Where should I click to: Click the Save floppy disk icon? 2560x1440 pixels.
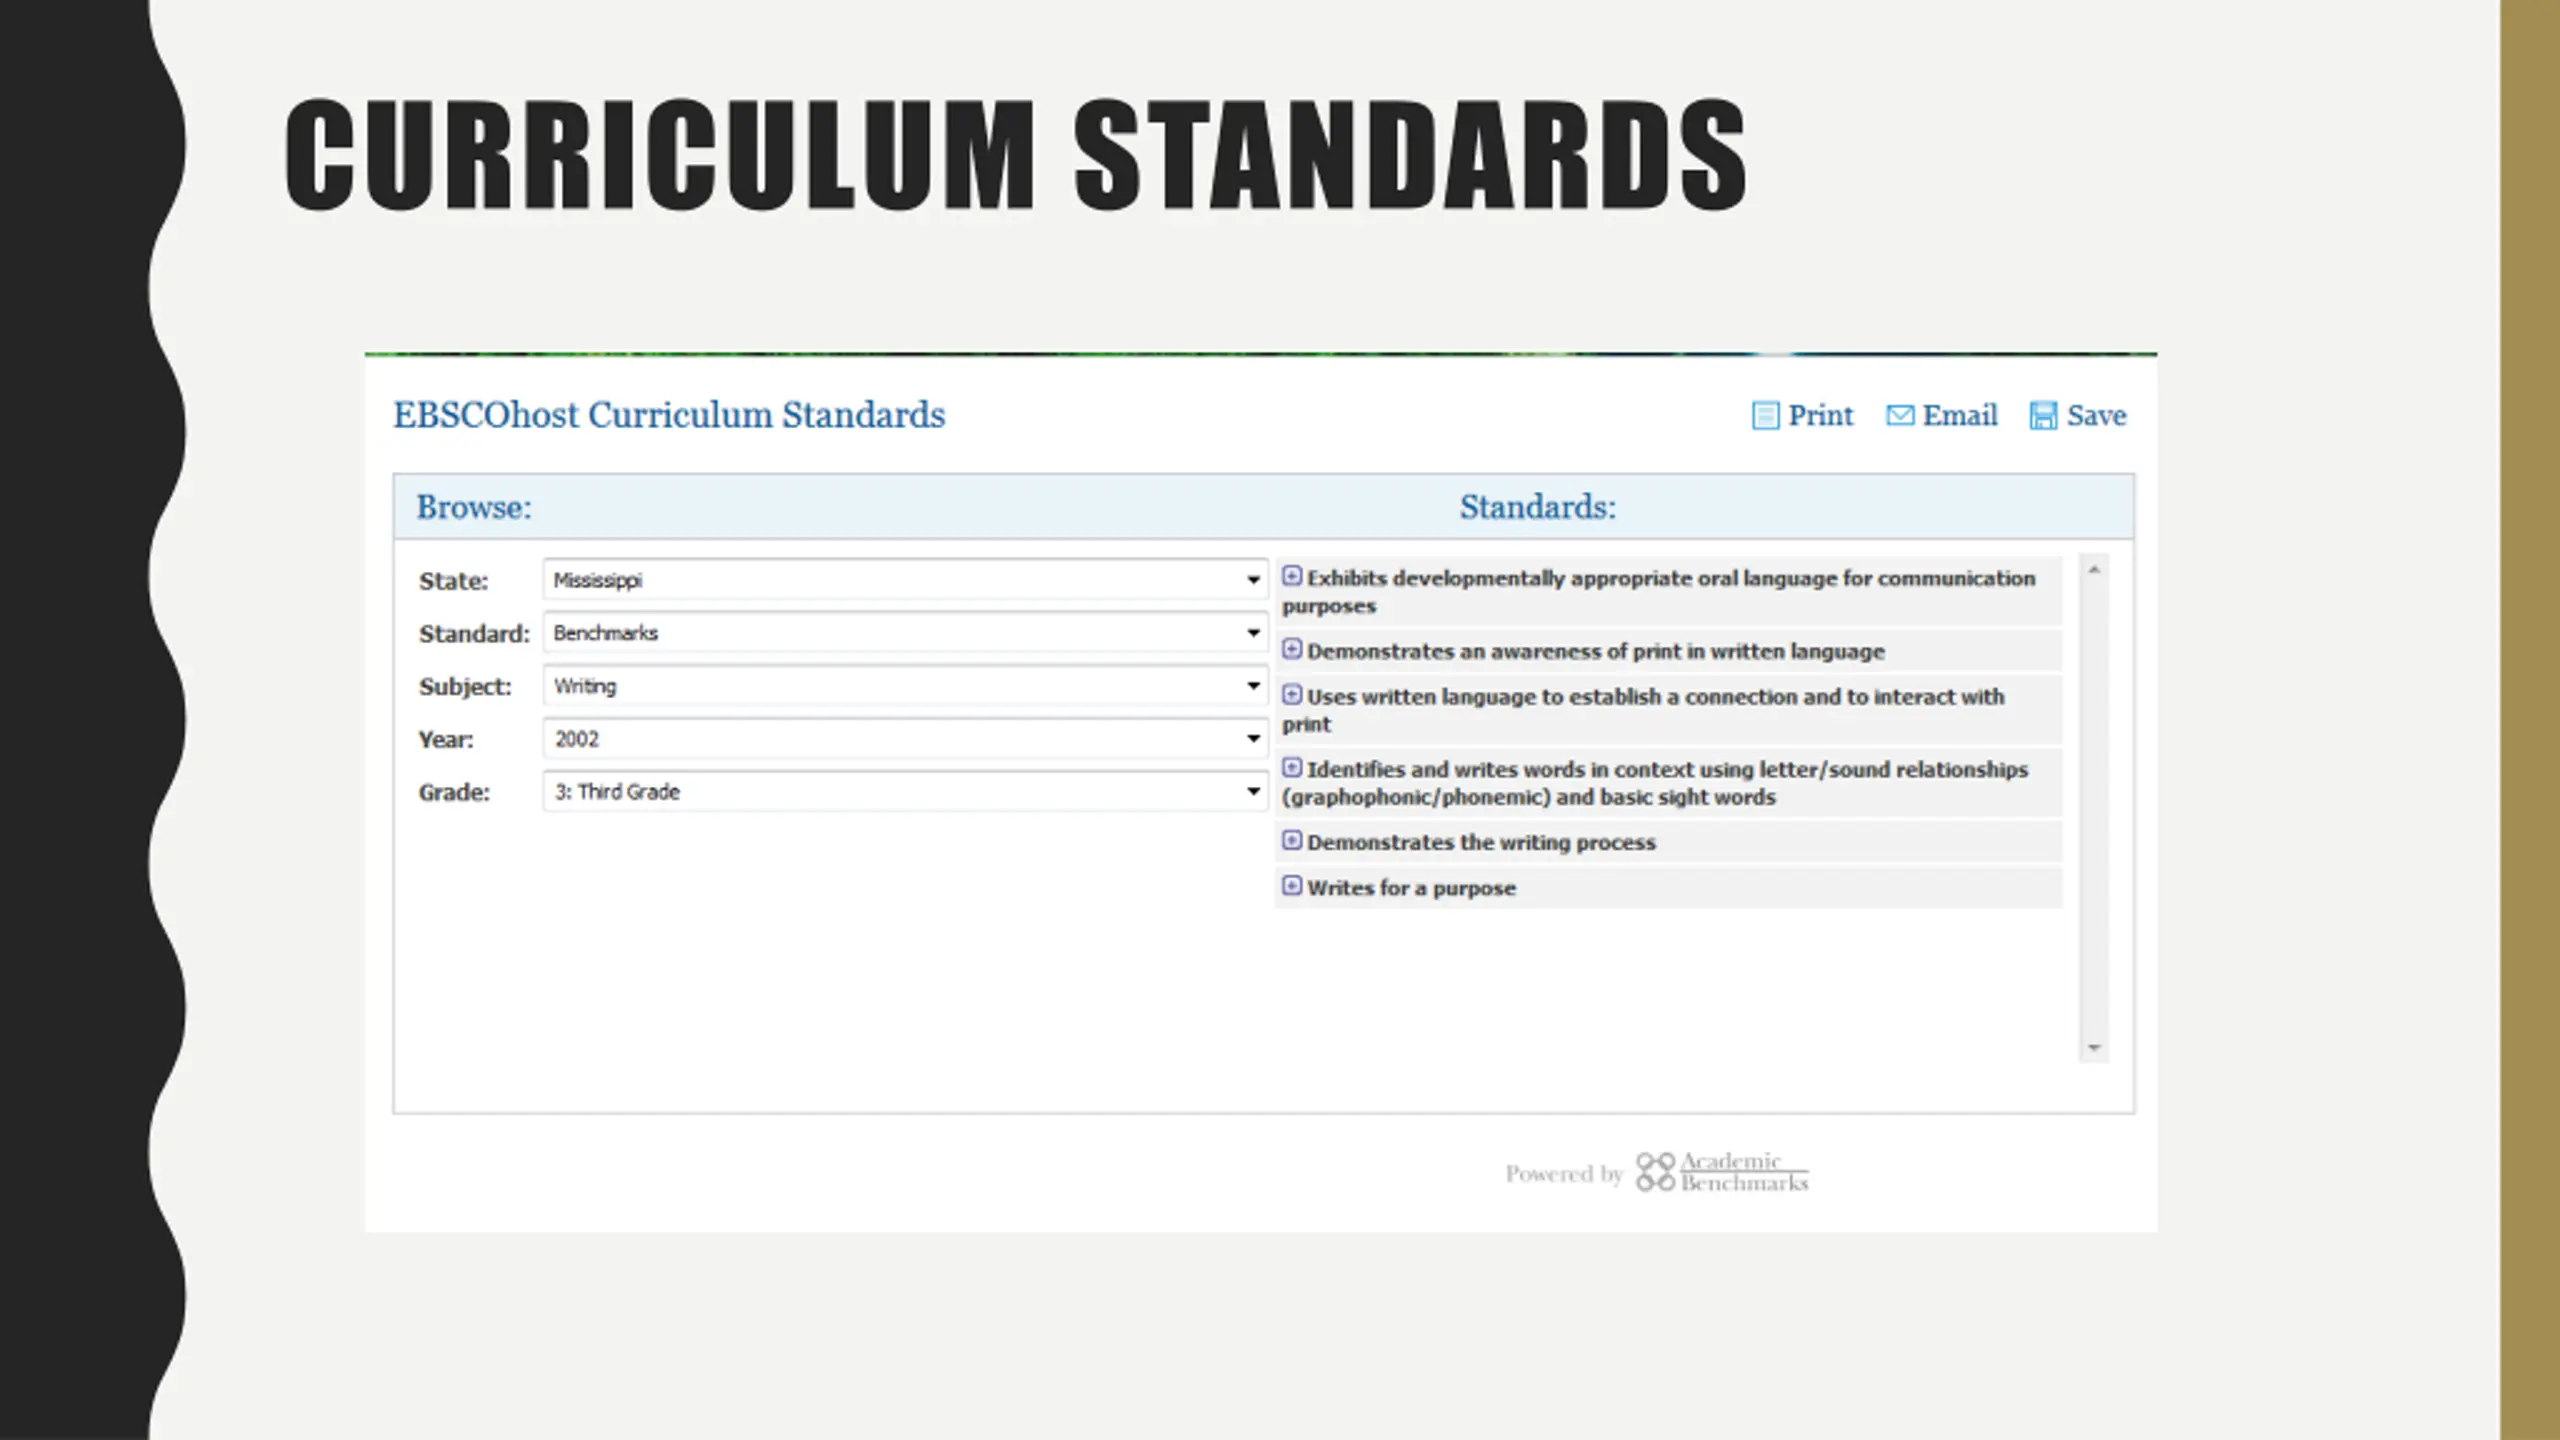2043,416
